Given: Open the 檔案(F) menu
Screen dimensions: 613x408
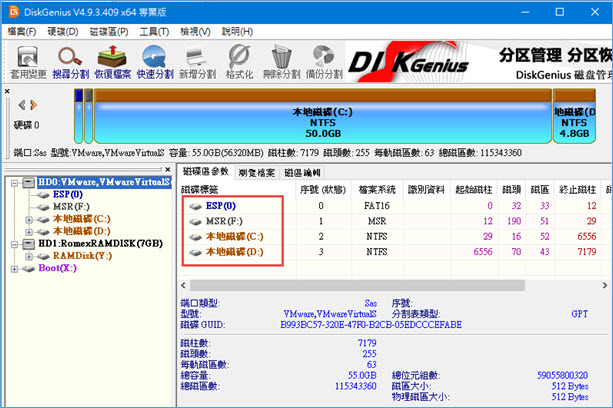Looking at the screenshot, I should [22, 32].
